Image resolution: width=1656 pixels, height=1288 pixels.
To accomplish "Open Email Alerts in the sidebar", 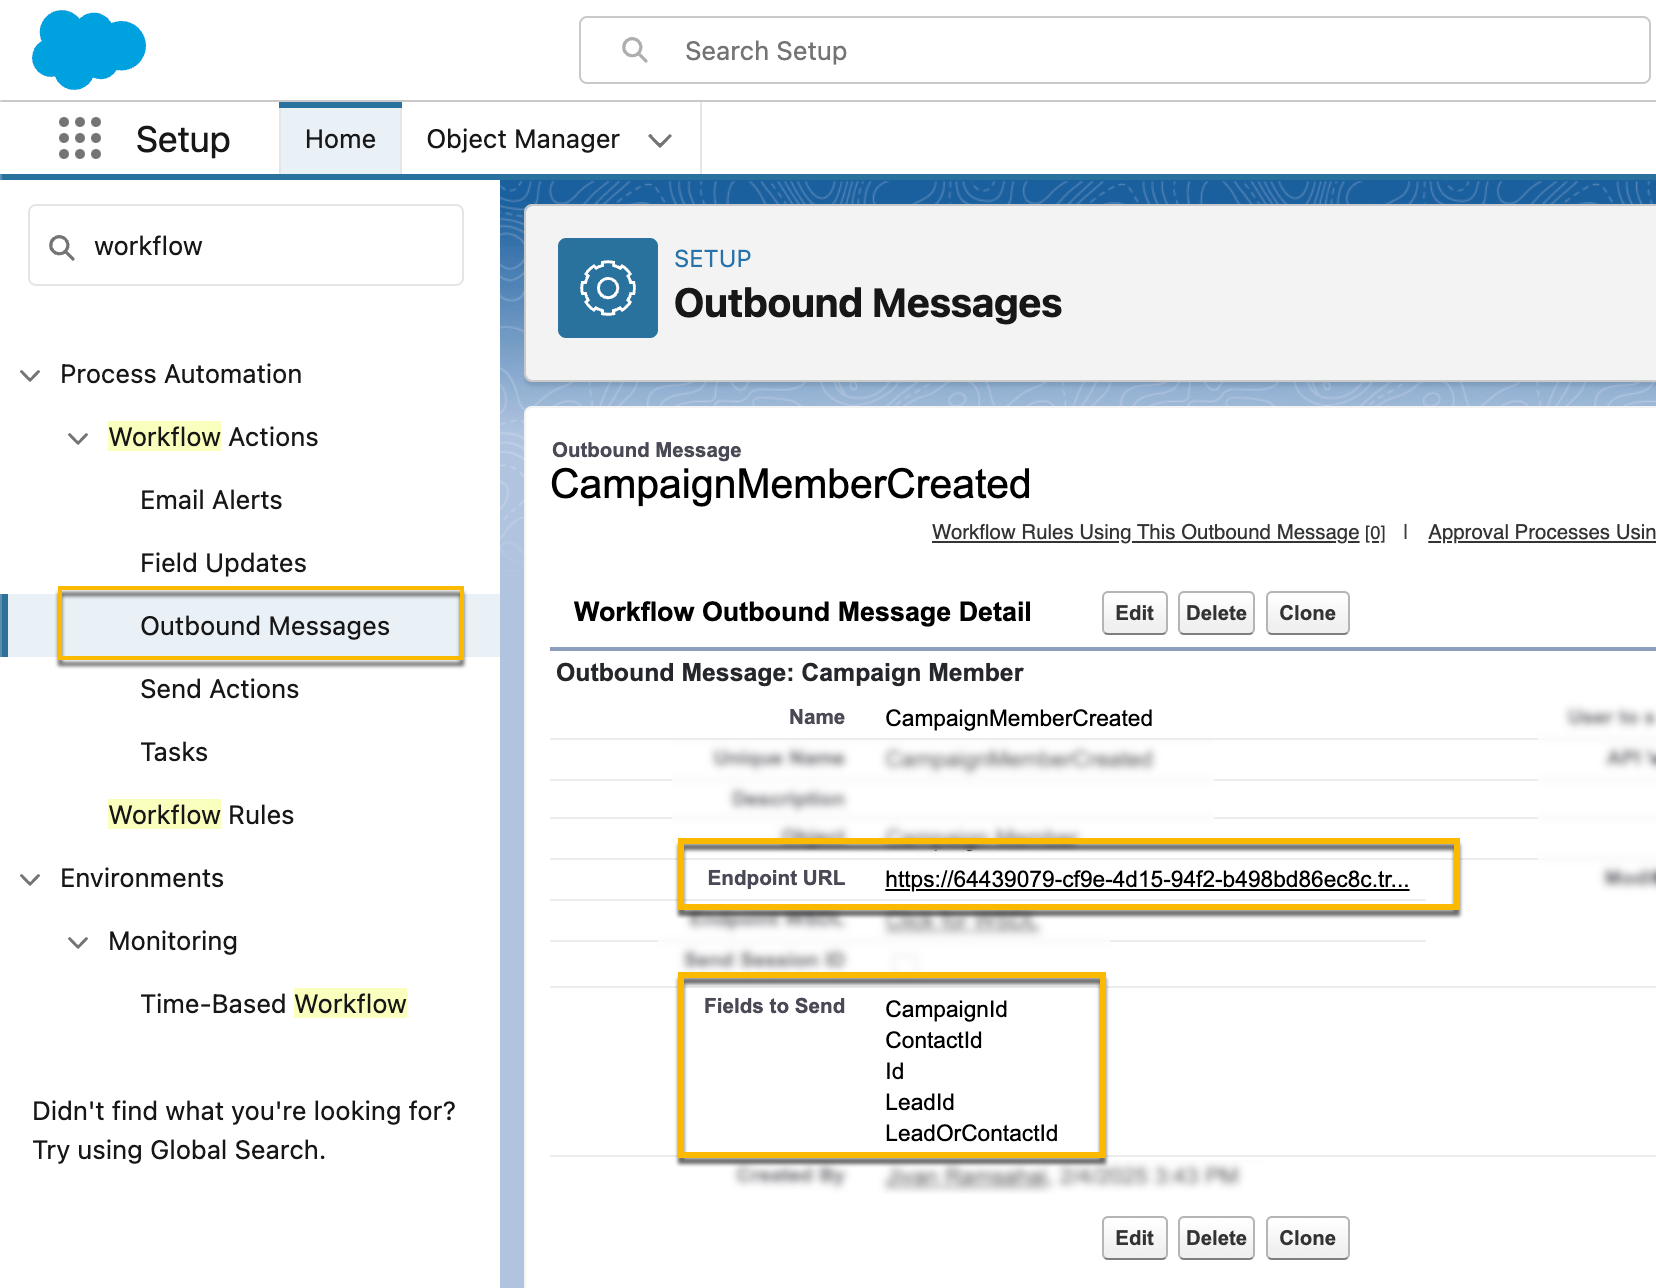I will pos(211,500).
